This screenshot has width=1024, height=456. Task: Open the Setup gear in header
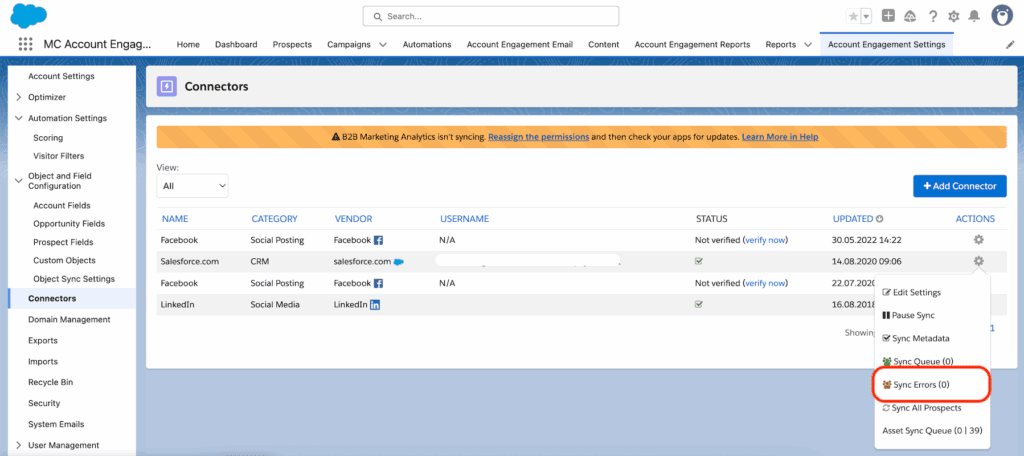coord(953,16)
